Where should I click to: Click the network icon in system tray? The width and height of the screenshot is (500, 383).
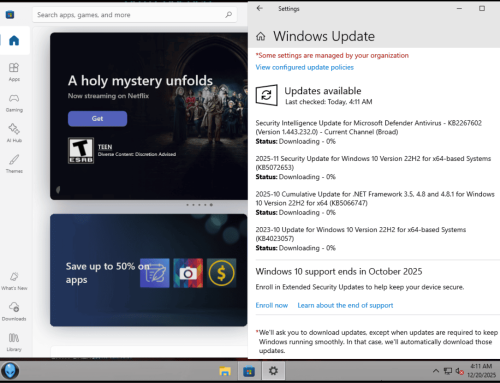click(x=448, y=371)
